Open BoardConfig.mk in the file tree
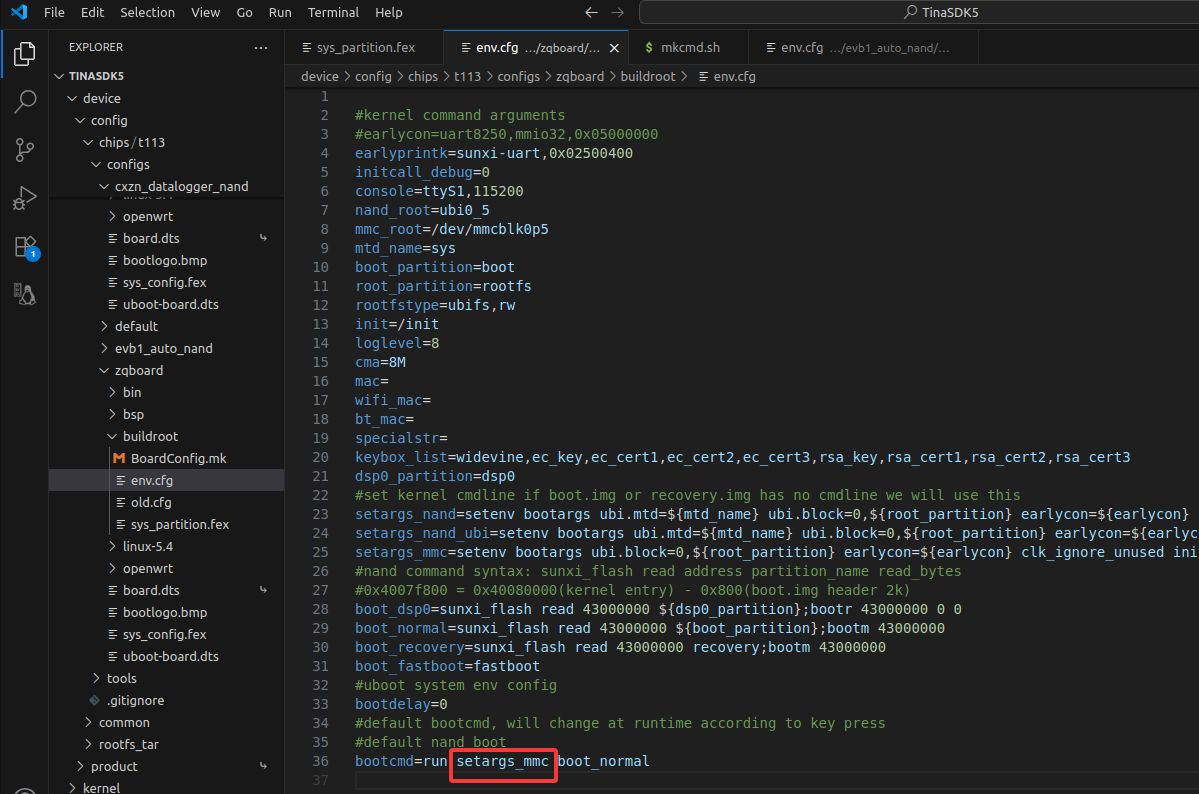 coord(178,458)
